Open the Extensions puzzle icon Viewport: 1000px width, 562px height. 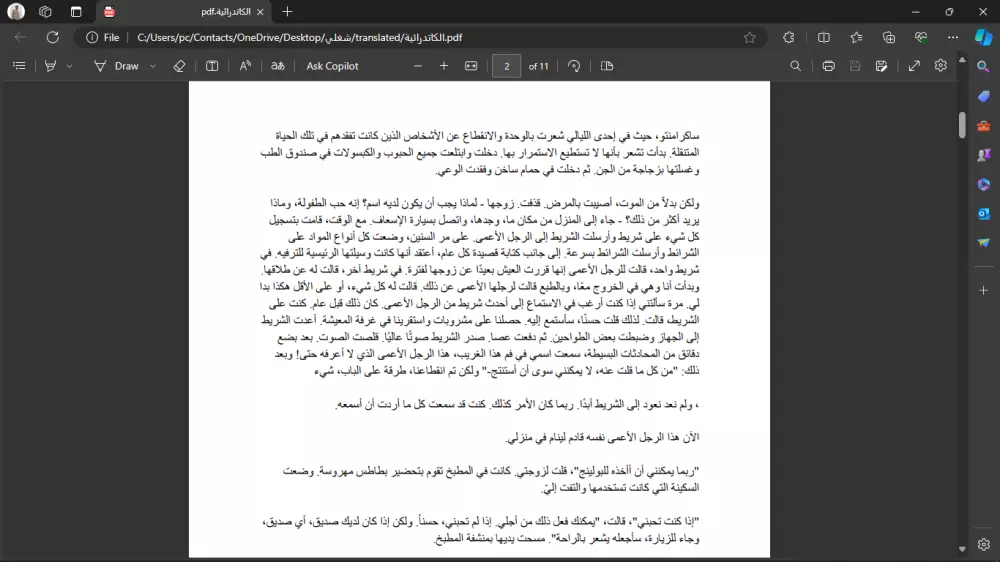pos(789,38)
